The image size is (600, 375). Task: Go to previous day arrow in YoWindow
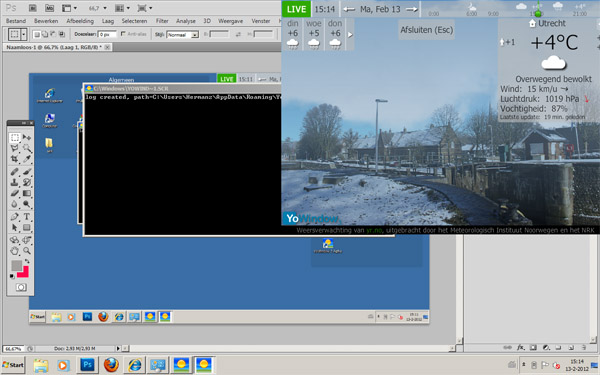[x=349, y=9]
